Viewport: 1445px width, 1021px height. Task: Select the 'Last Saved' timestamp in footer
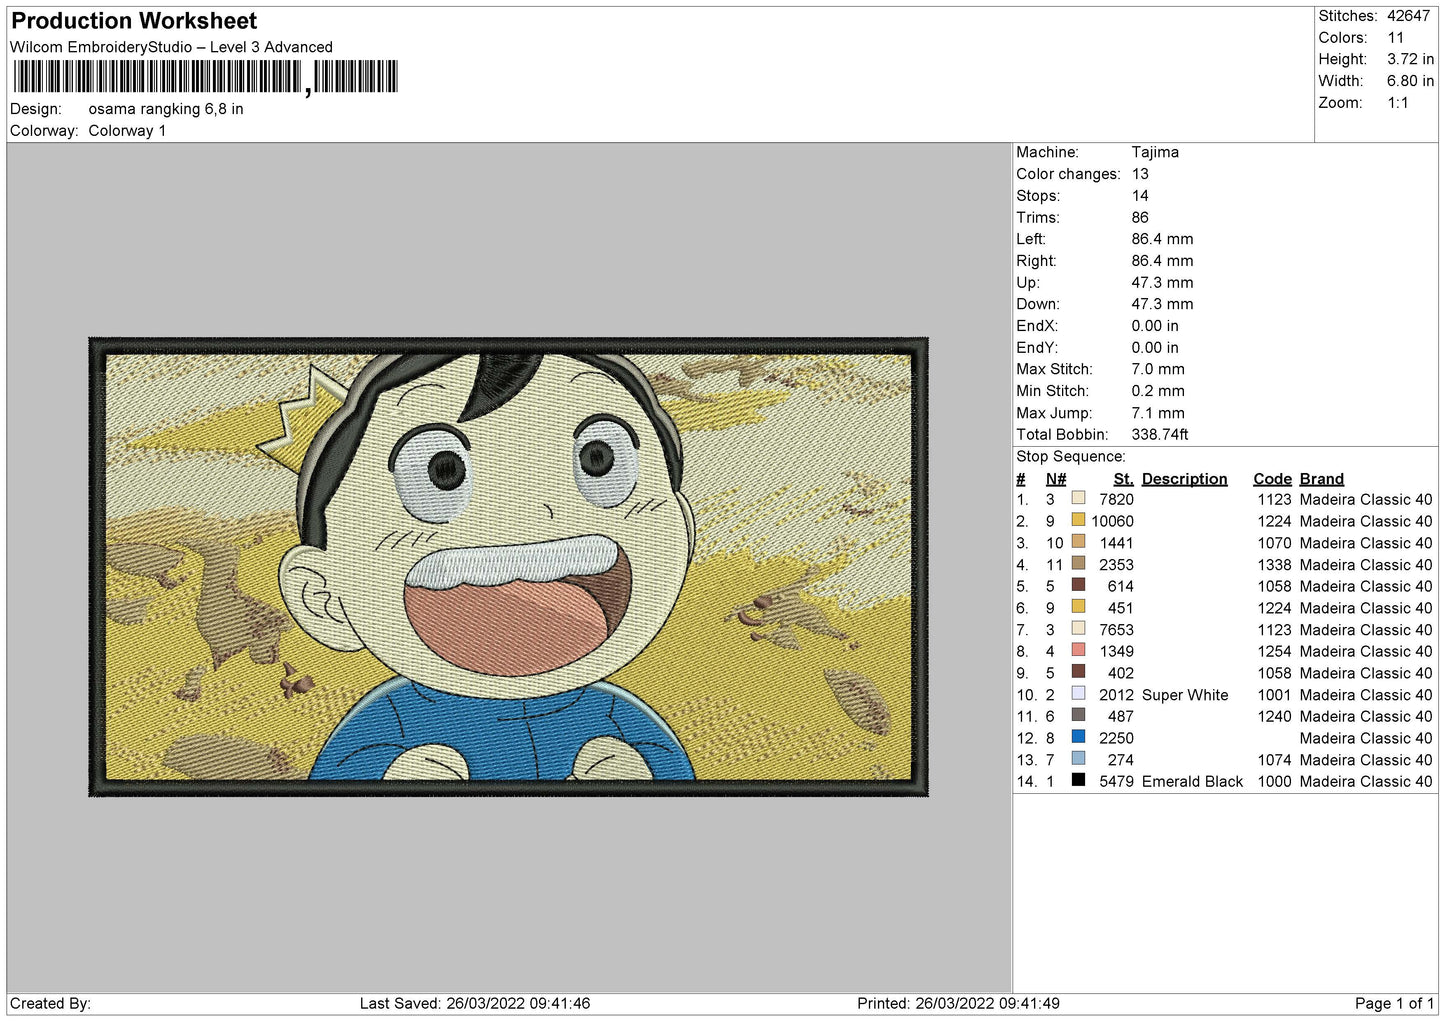click(475, 1004)
